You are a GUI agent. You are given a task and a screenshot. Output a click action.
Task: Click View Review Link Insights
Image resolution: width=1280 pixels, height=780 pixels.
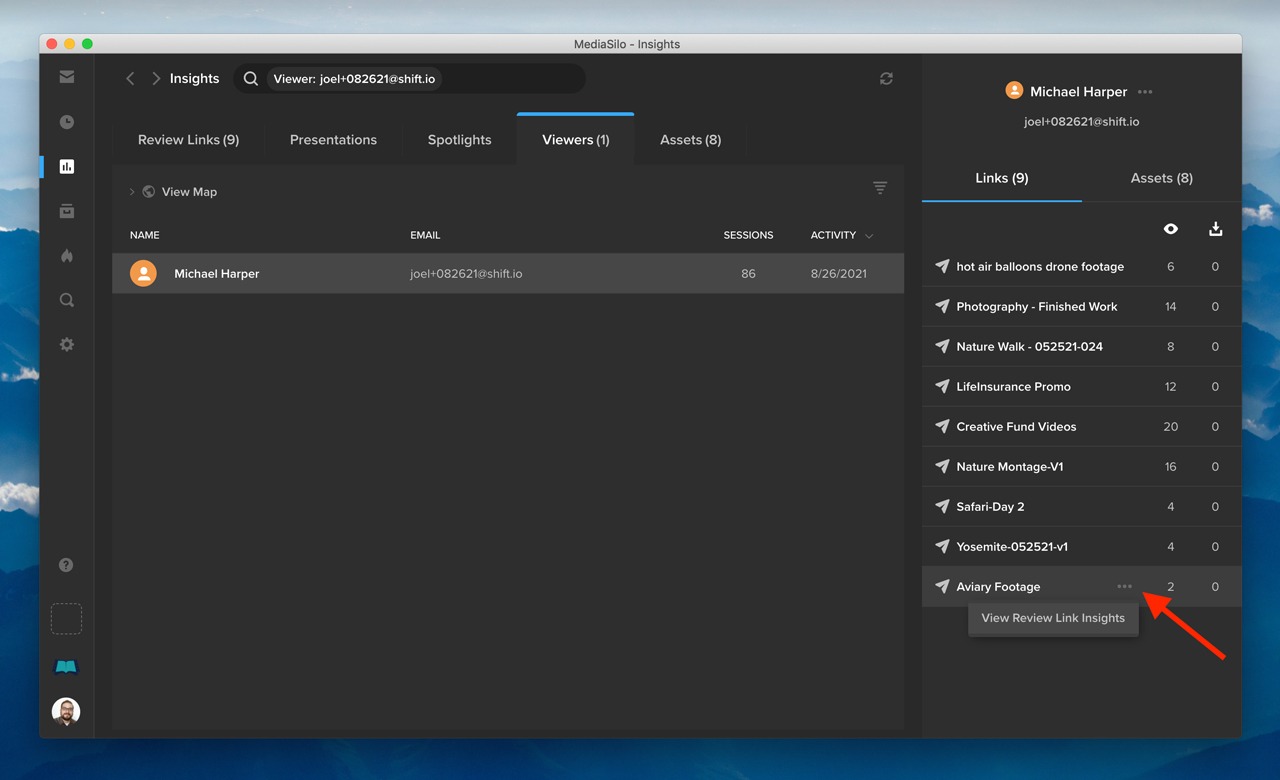click(x=1052, y=618)
